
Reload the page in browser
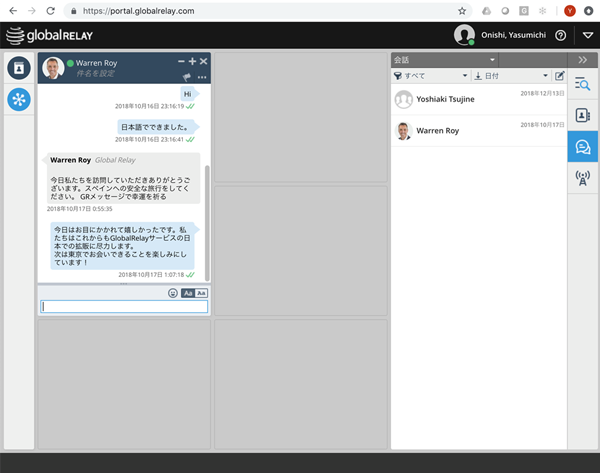(50, 11)
